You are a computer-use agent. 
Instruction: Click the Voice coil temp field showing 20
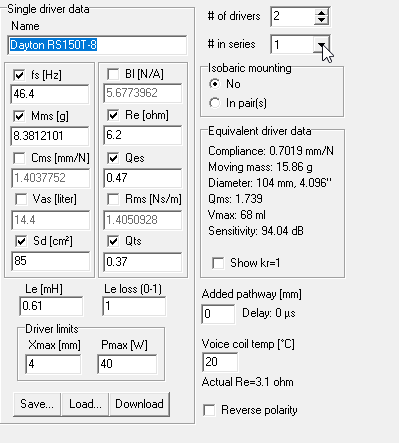(x=220, y=362)
